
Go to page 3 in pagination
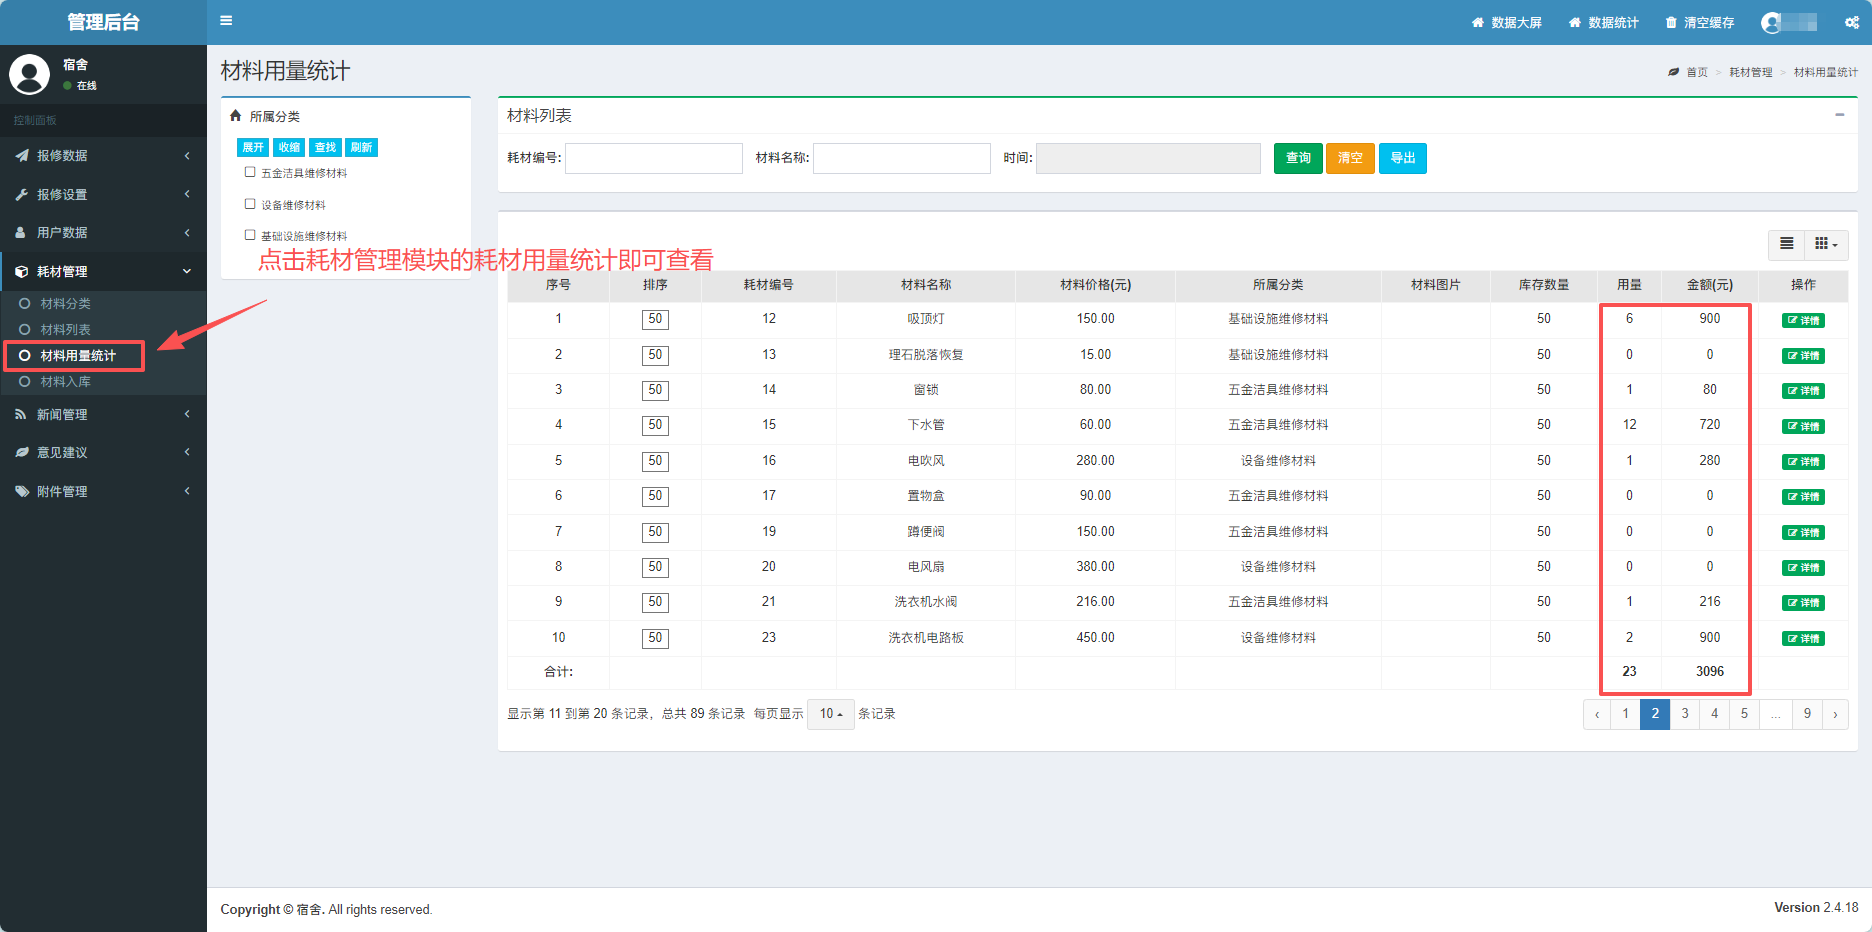(x=1685, y=714)
